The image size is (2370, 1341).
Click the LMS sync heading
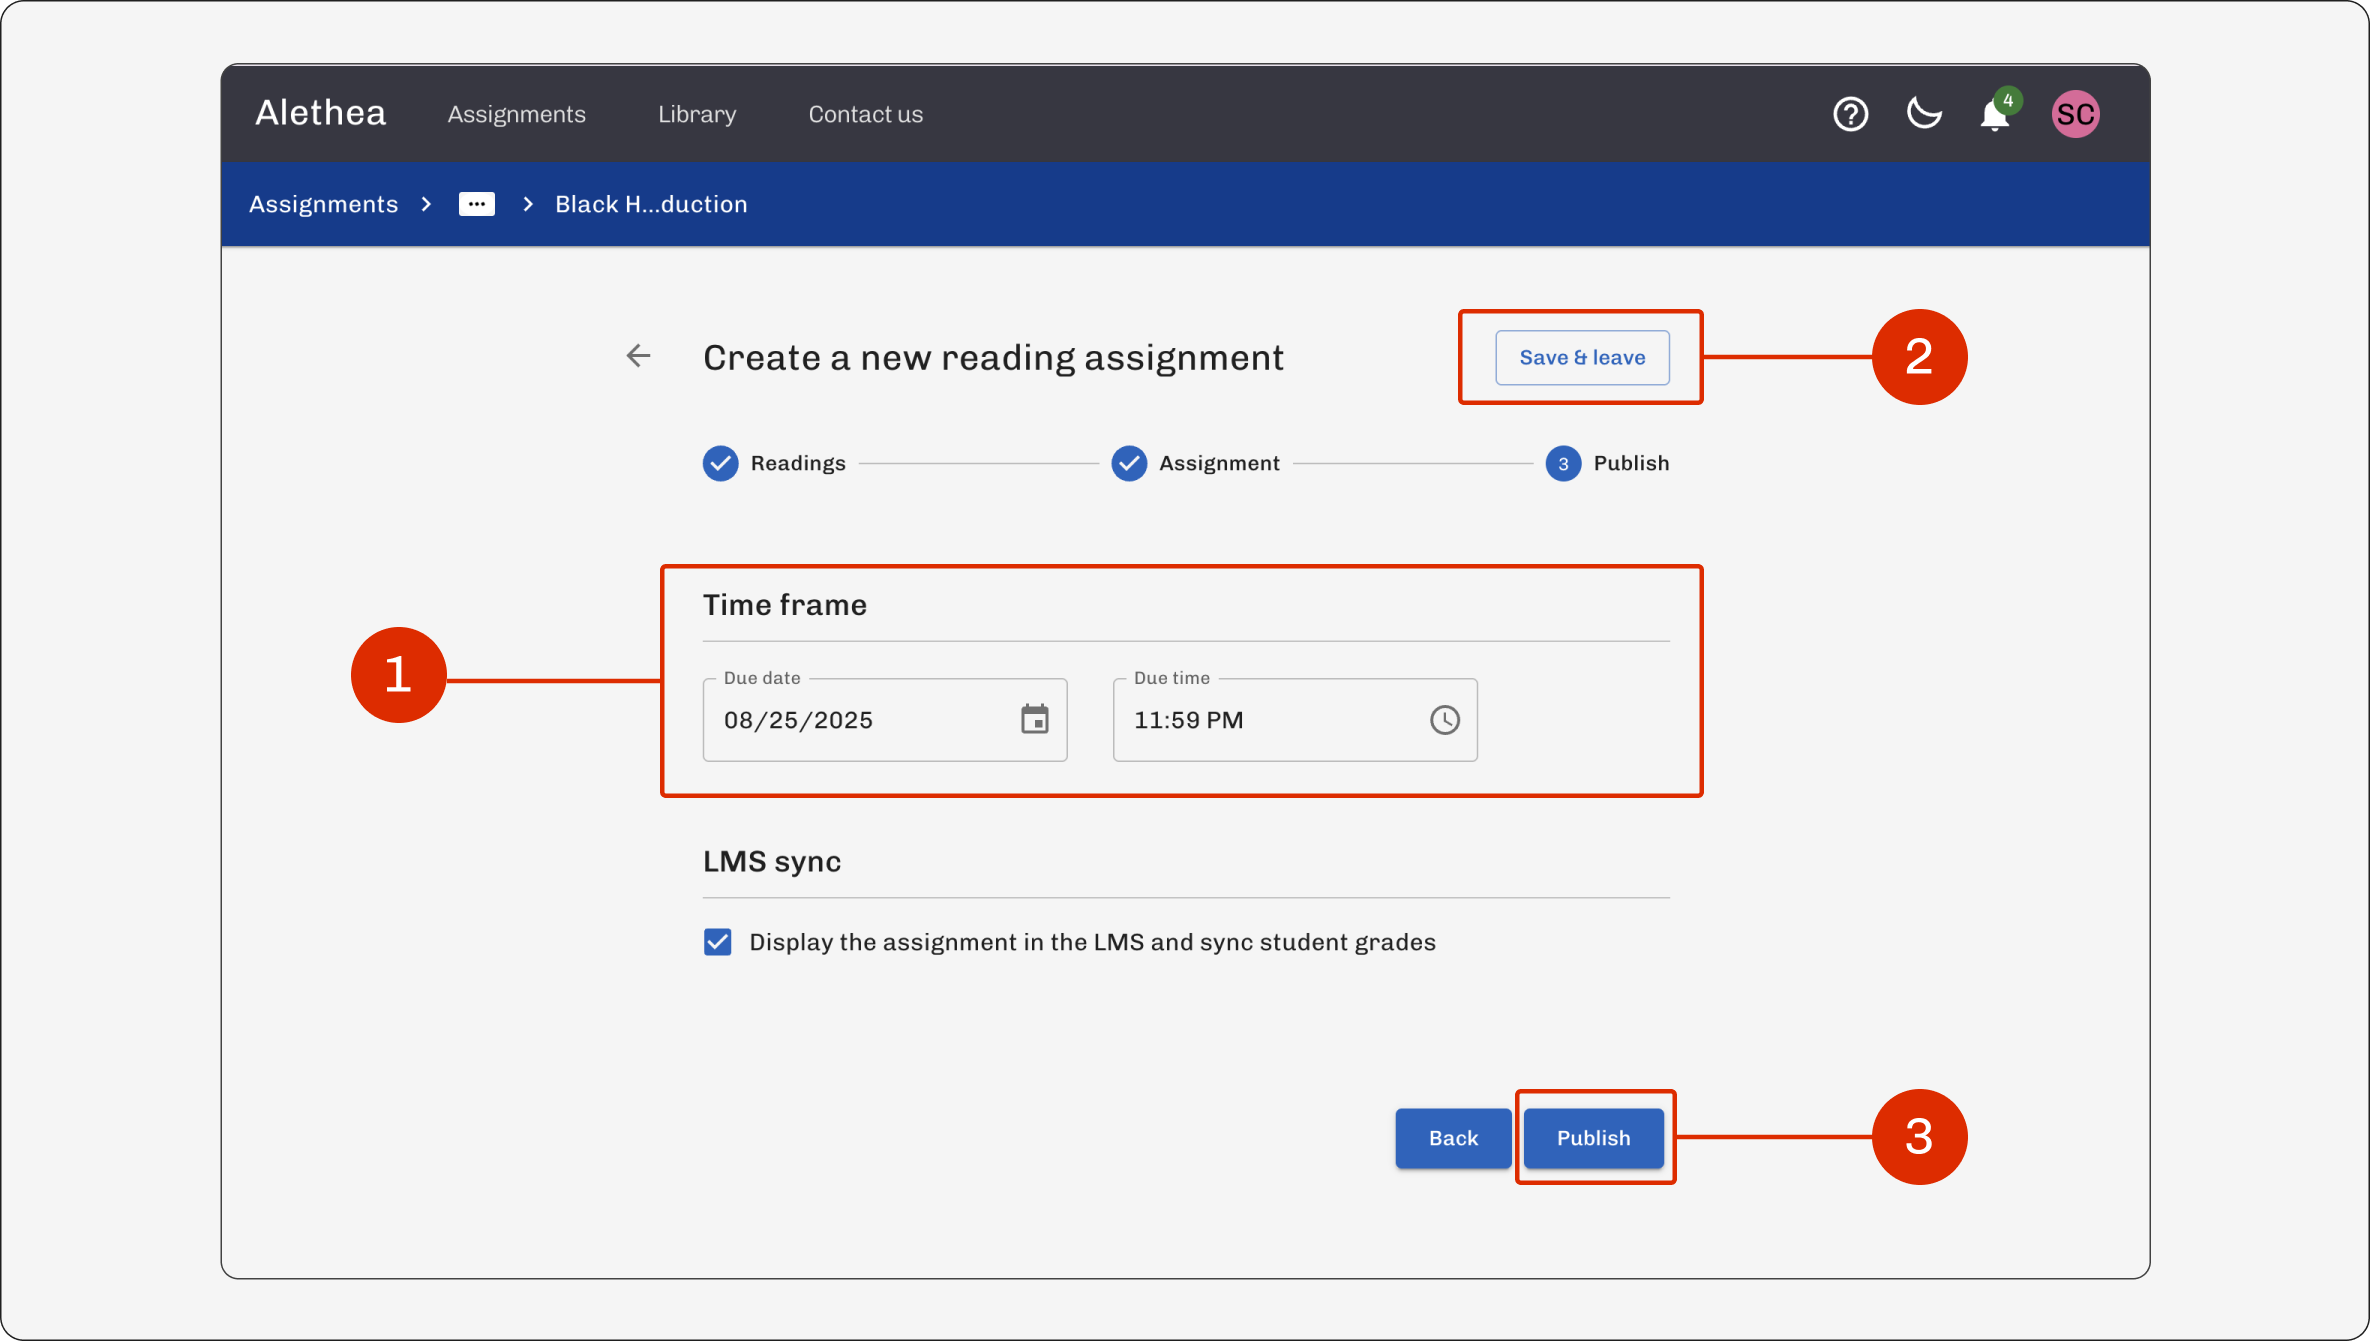coord(771,861)
